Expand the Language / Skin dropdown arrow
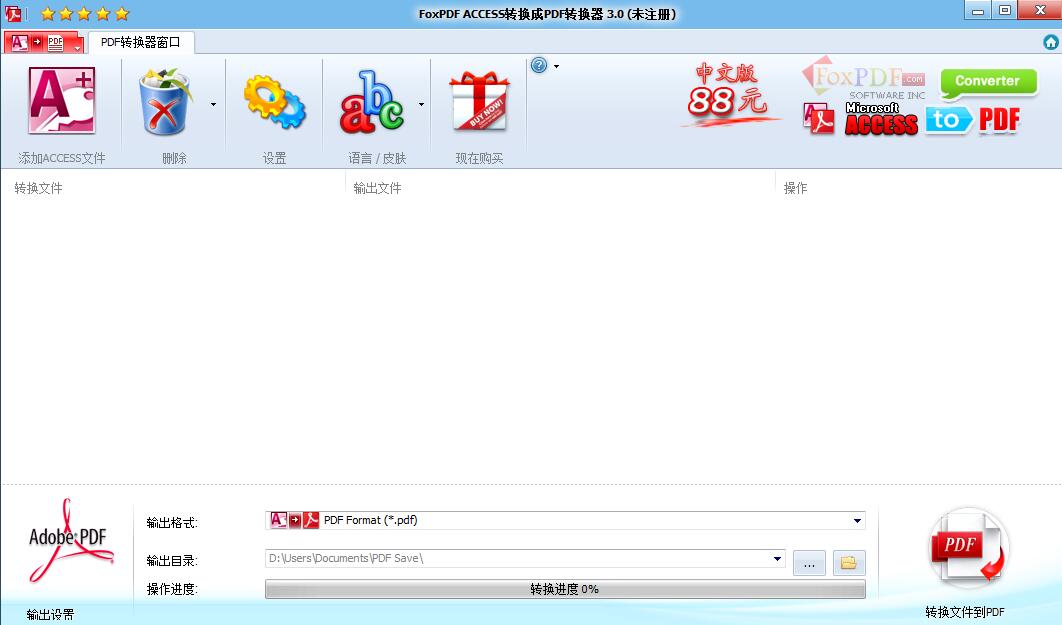The image size is (1062, 625). [x=421, y=104]
